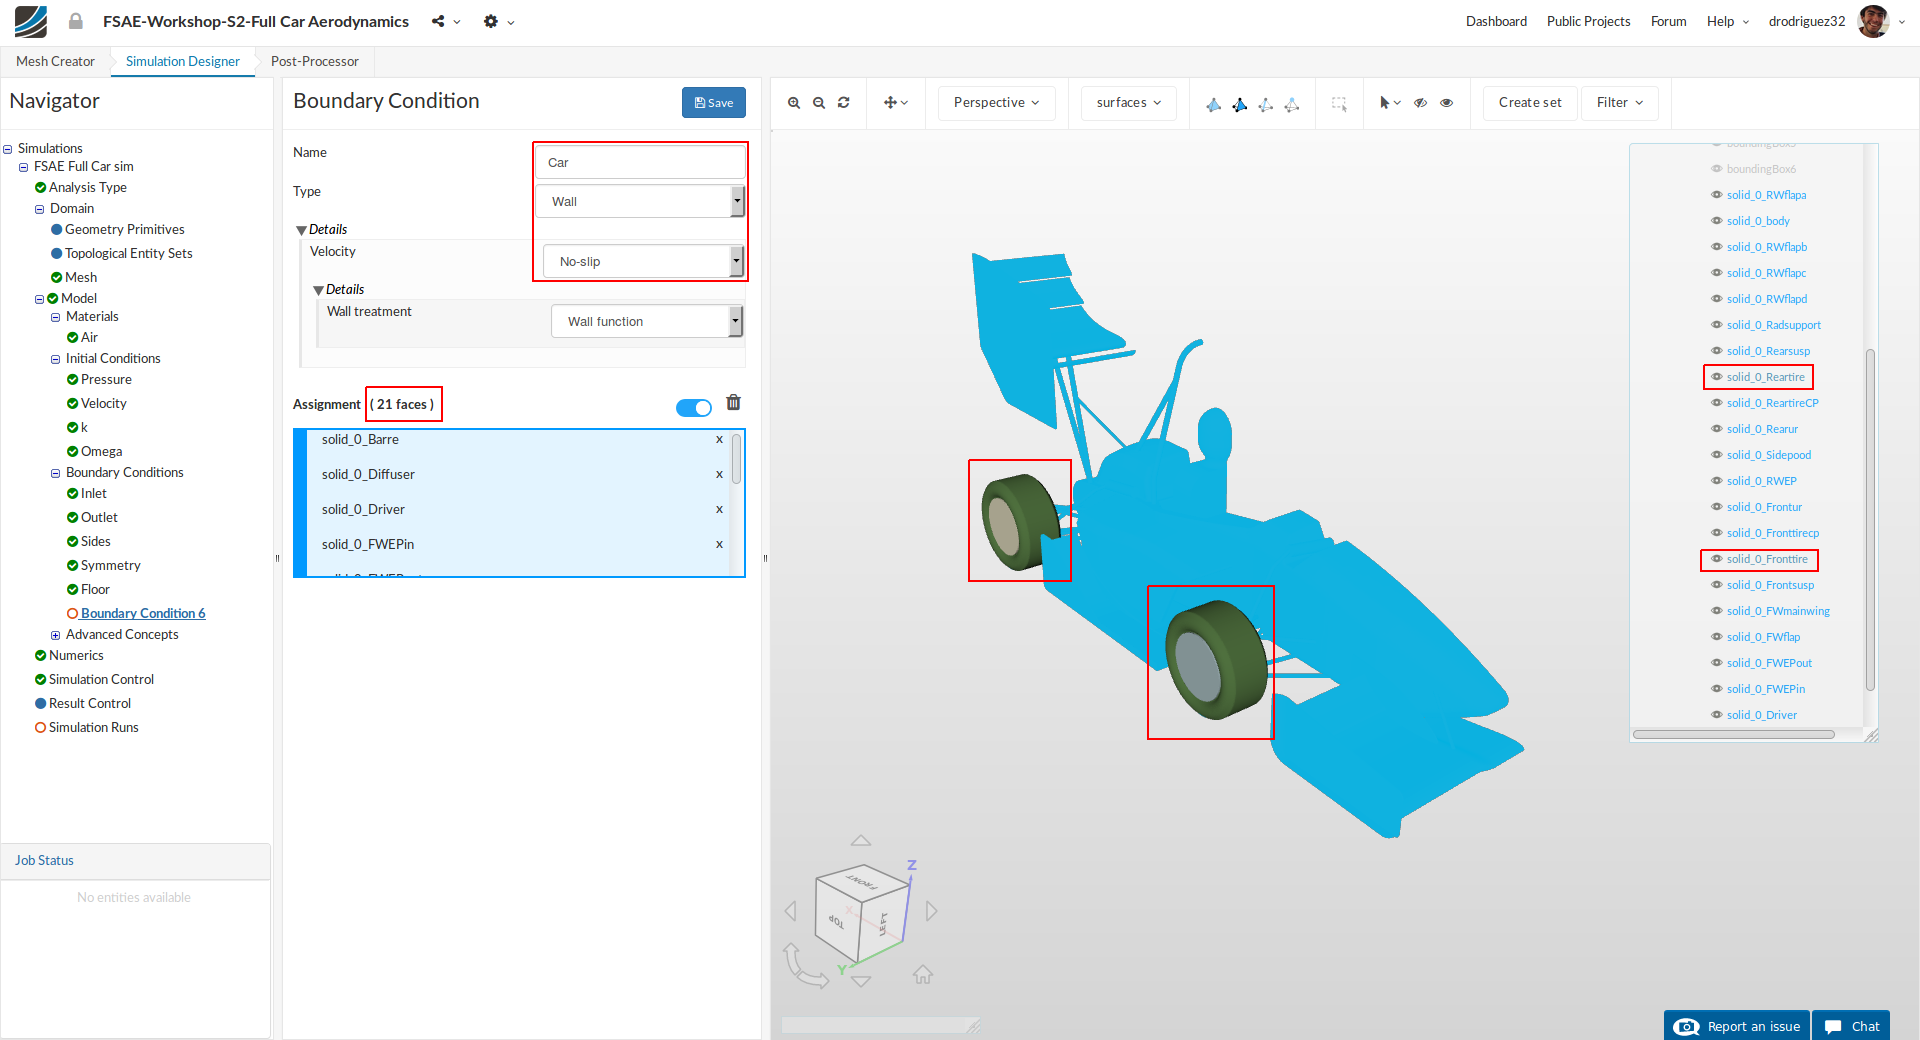
Task: Click the curved roll-view arrows icon
Action: point(804,966)
